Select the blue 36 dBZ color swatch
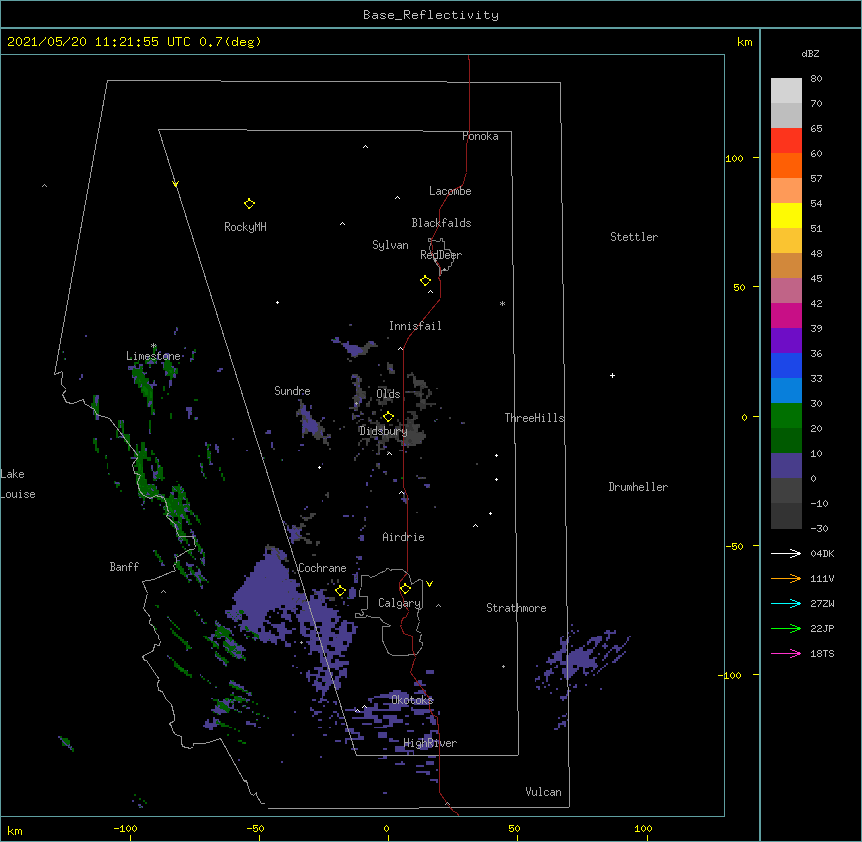862x842 pixels. (786, 365)
